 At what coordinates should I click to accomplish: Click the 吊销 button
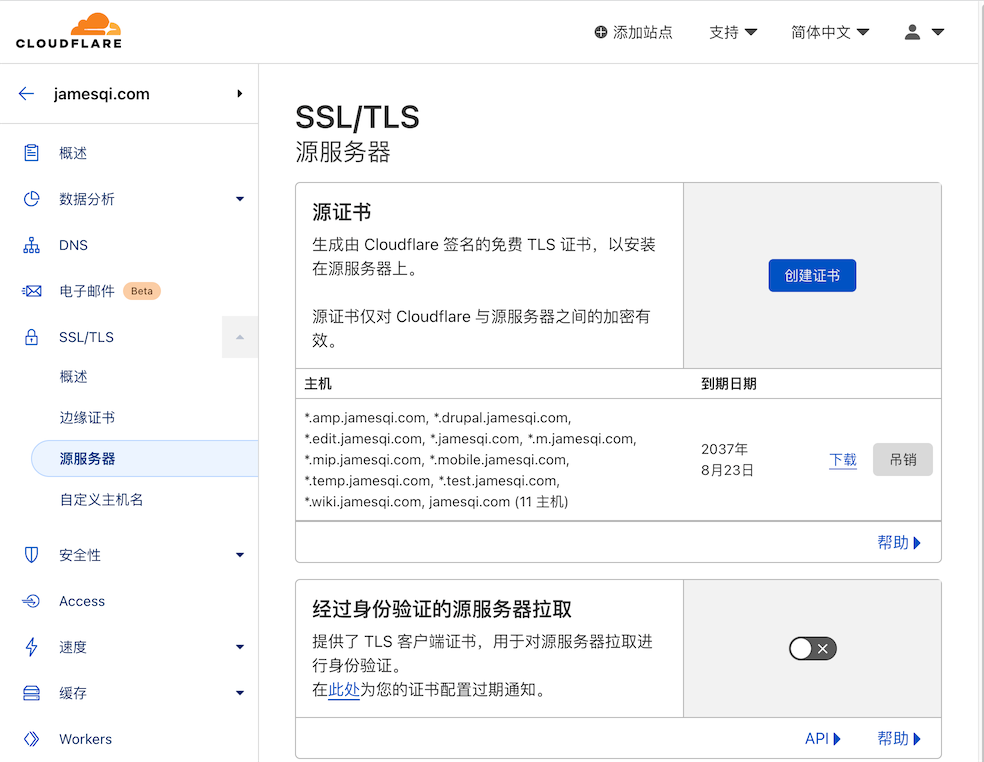pyautogui.click(x=902, y=460)
